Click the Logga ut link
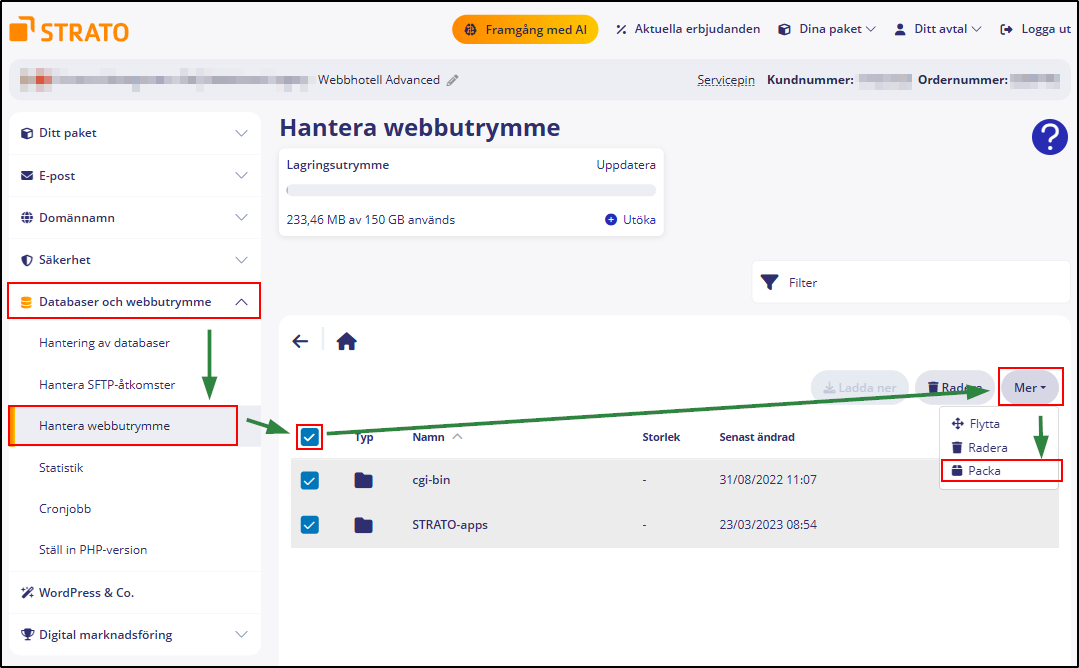Screen dimensions: 1079x668 pos(1035,30)
